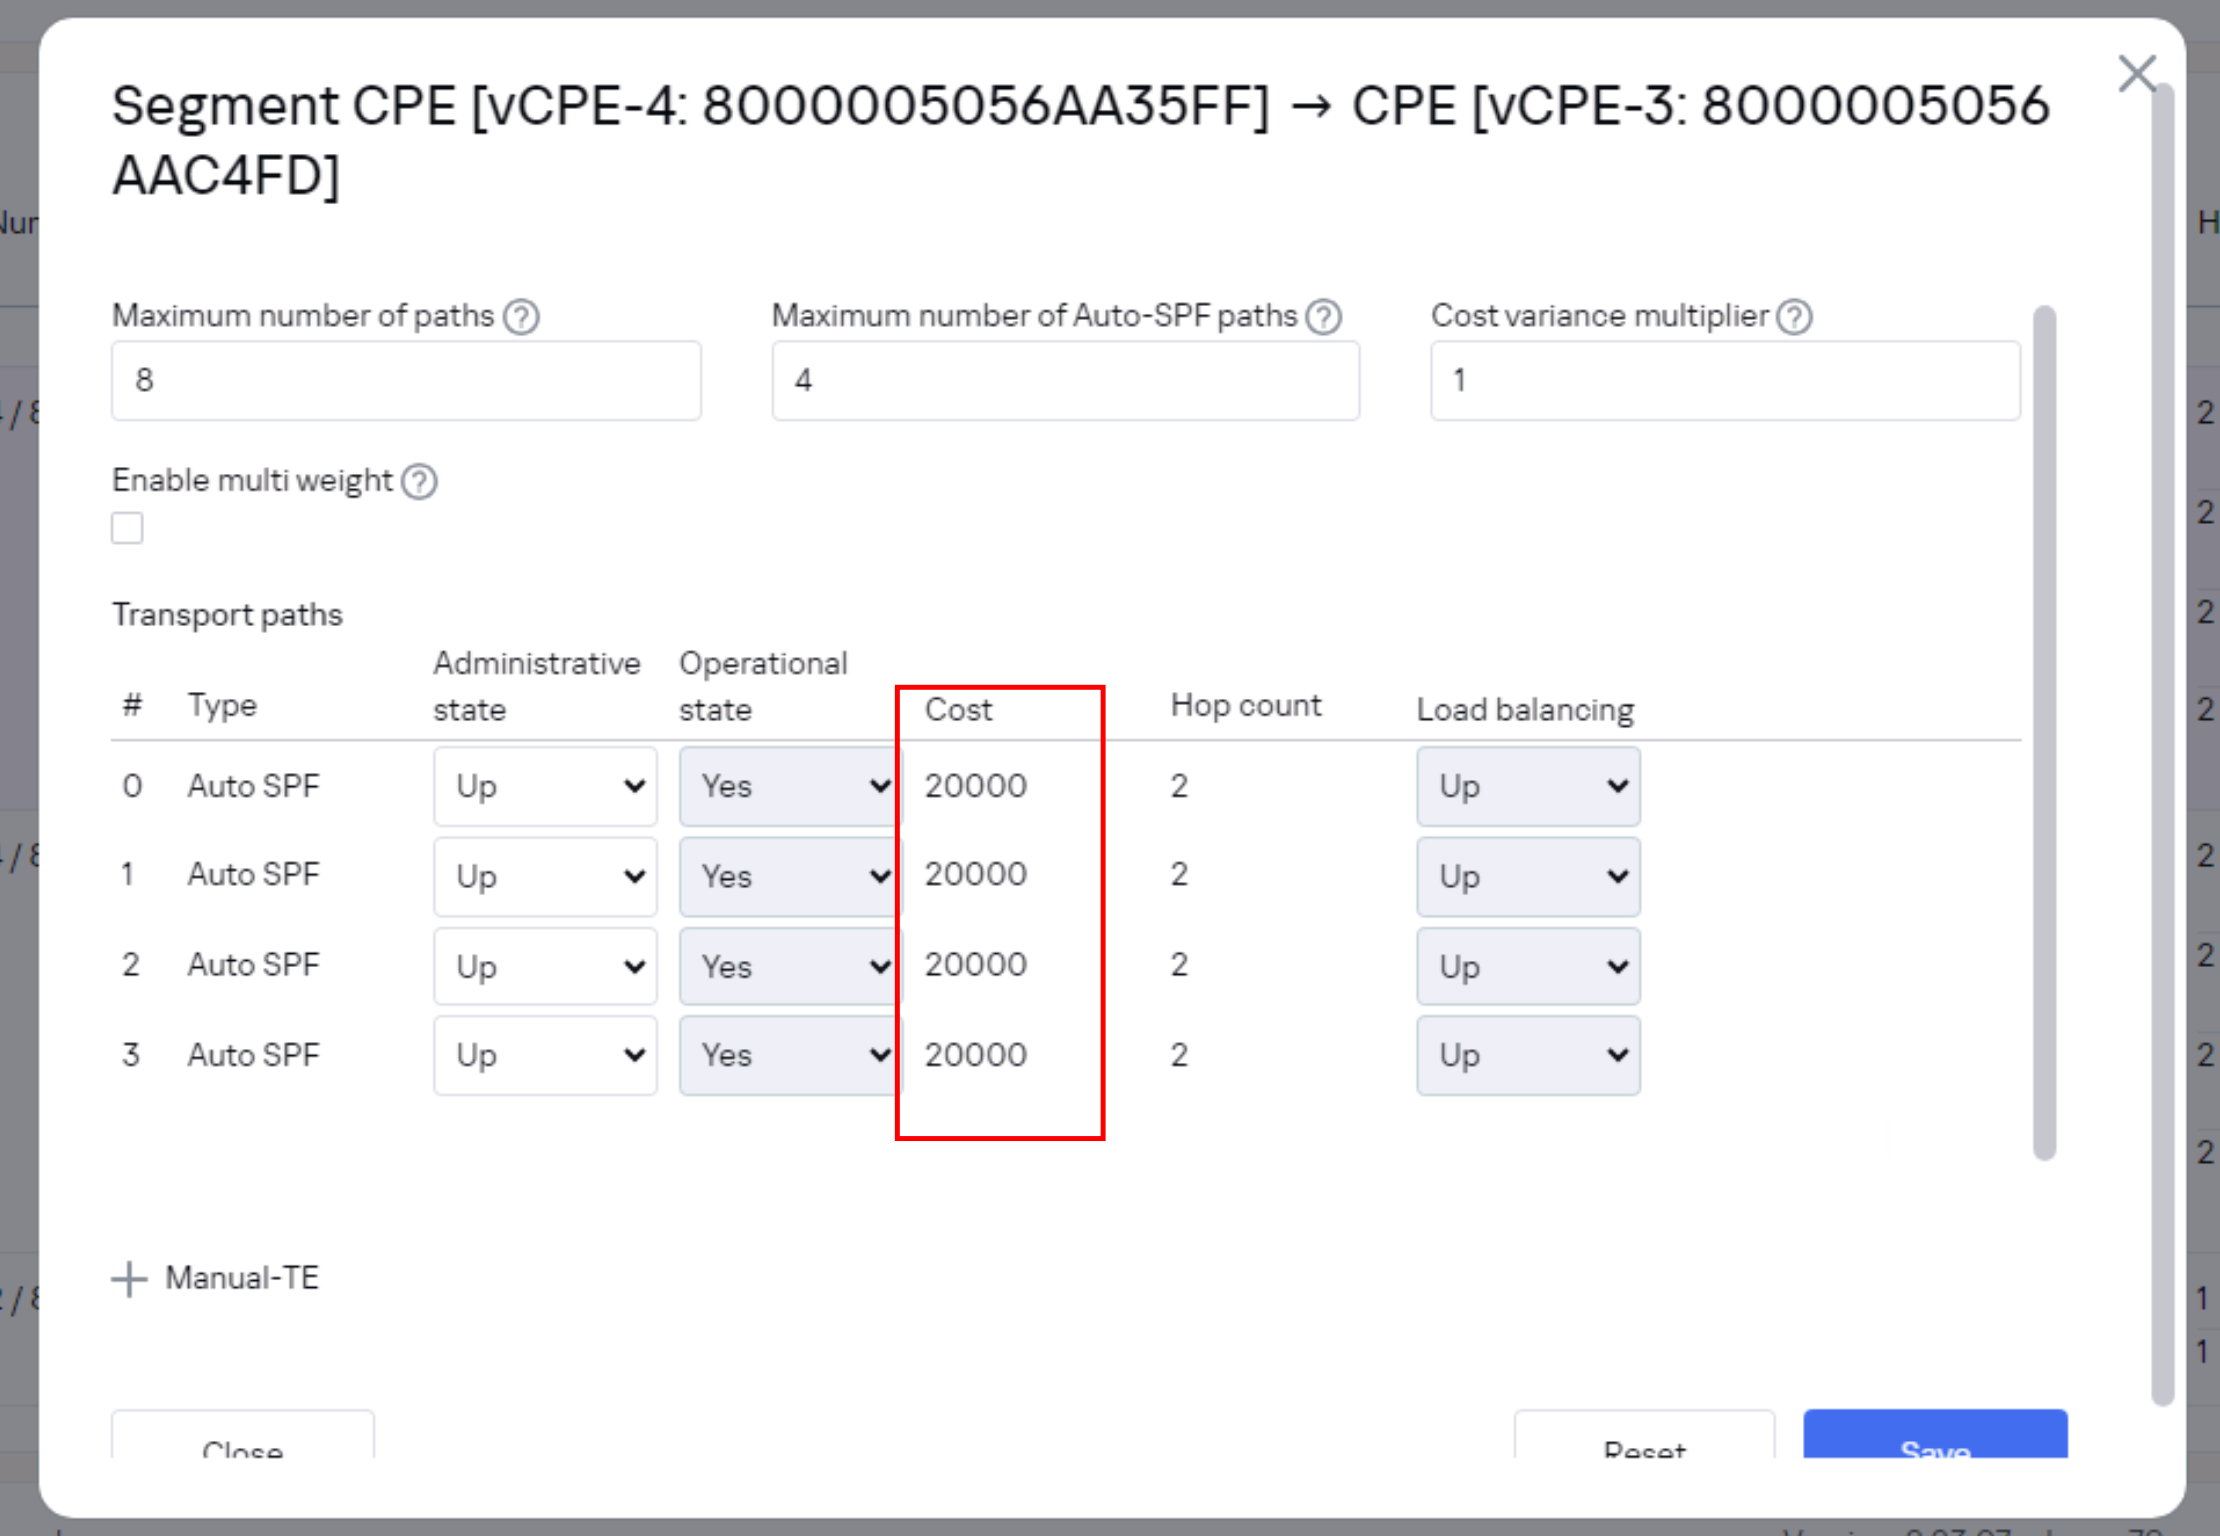Click the plus icon for Manual-TE
The image size is (2220, 1536).
pyautogui.click(x=129, y=1279)
